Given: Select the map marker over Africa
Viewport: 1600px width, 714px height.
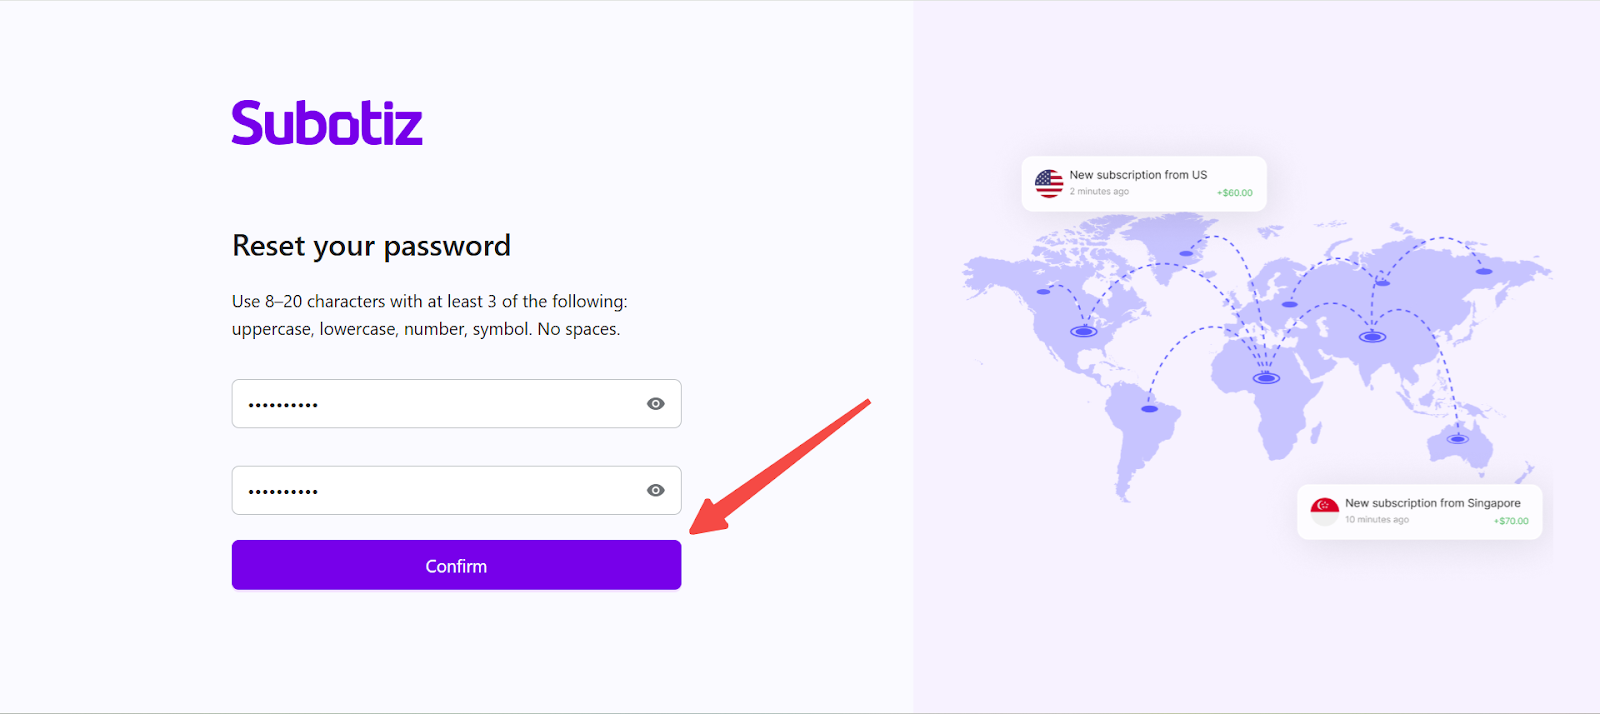Looking at the screenshot, I should [1267, 378].
